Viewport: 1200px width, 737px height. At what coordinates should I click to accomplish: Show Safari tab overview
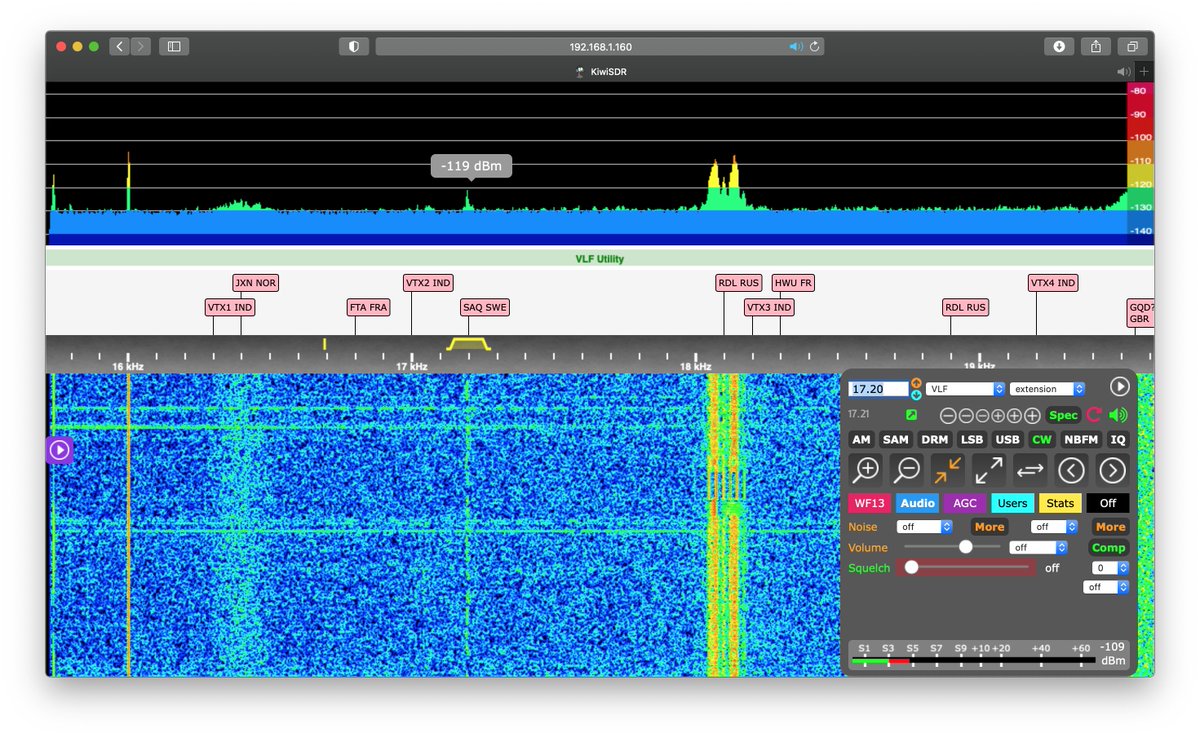click(1133, 46)
